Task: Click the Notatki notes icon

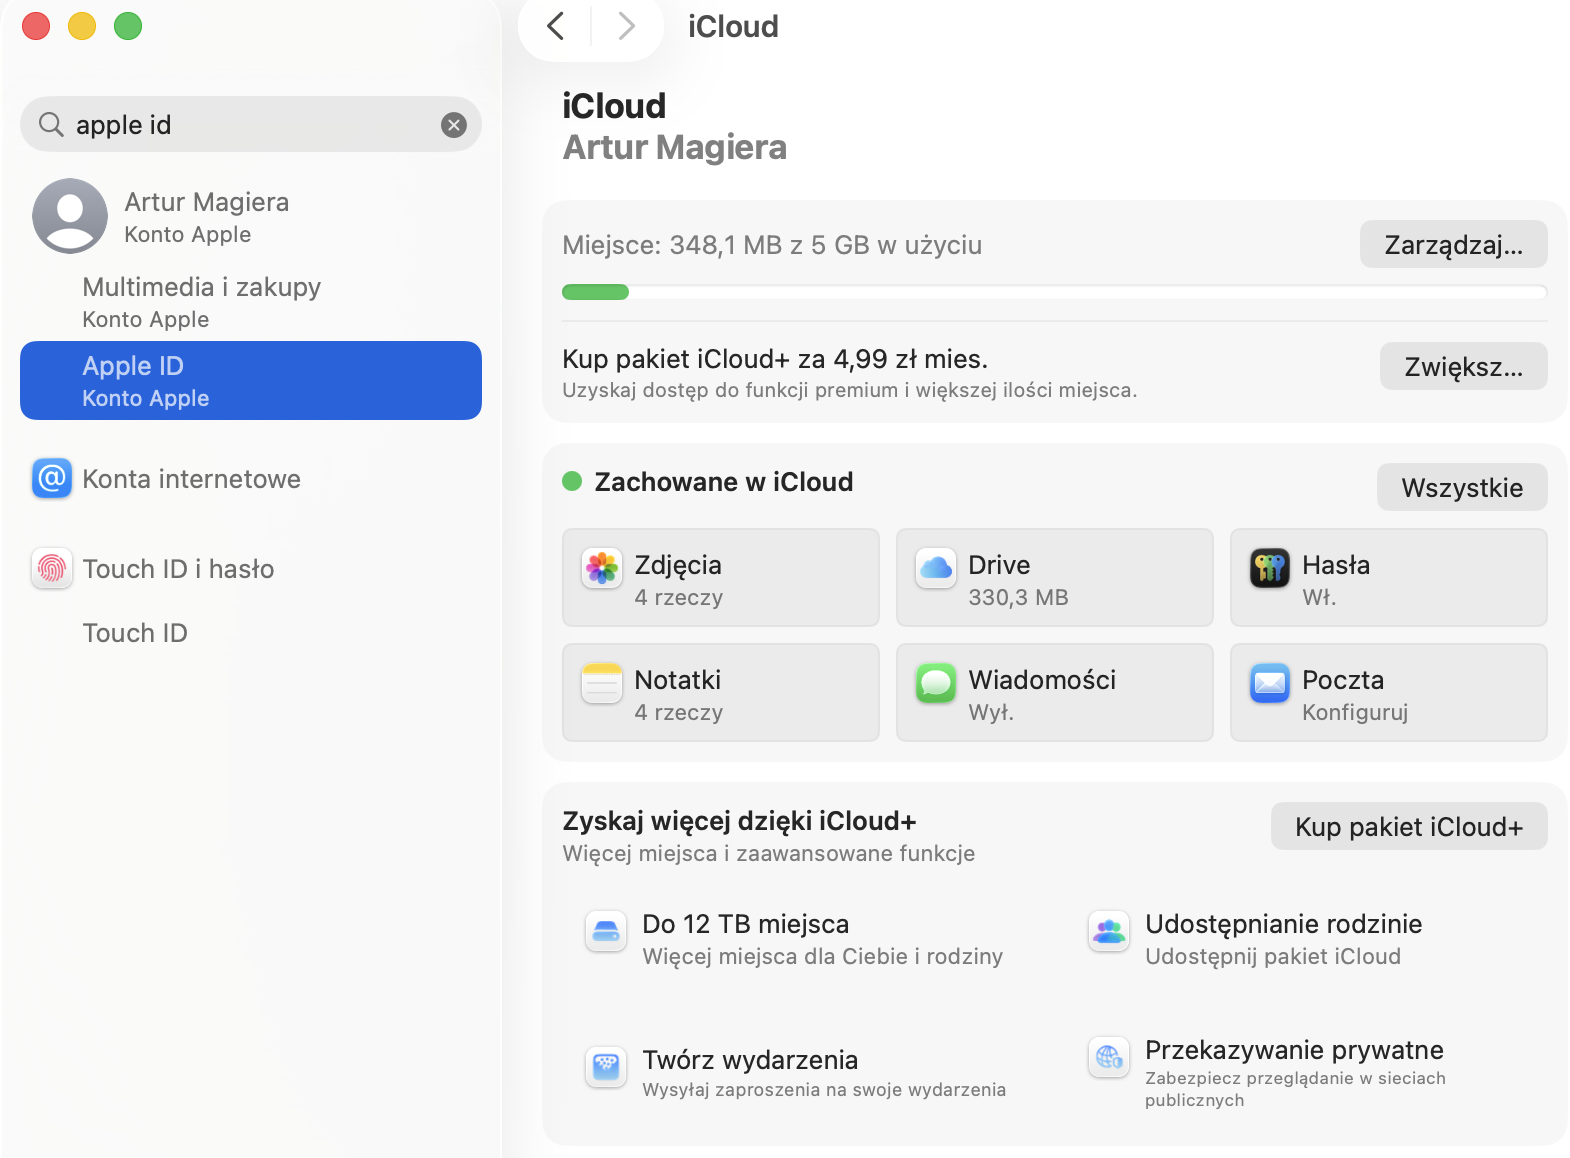Action: [602, 684]
